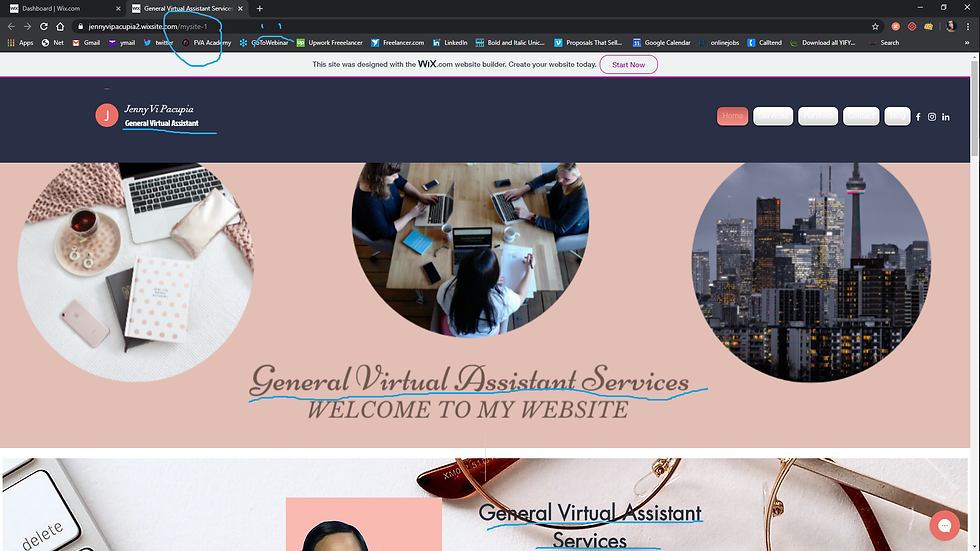Open the Chrome three-dot menu
This screenshot has height=551, width=980.
coord(968,26)
